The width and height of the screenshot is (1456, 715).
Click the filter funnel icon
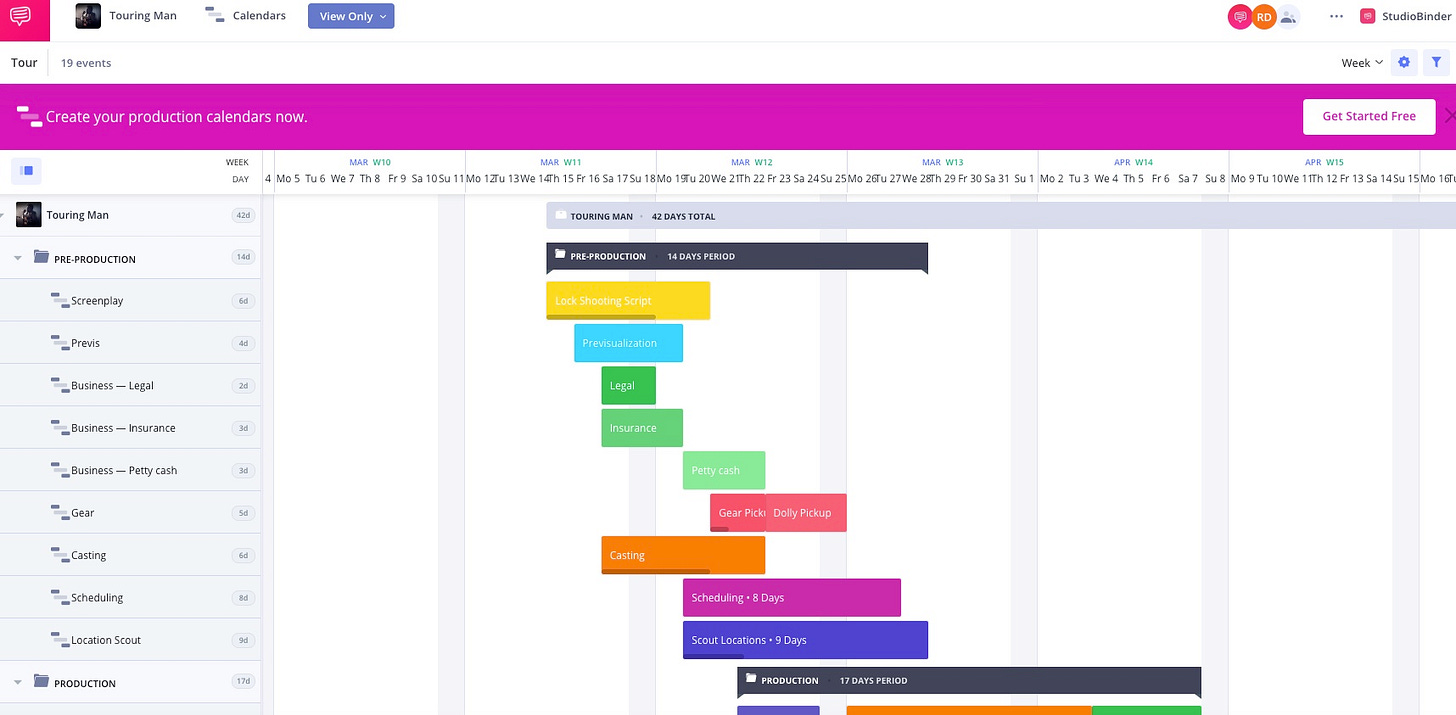click(x=1436, y=62)
